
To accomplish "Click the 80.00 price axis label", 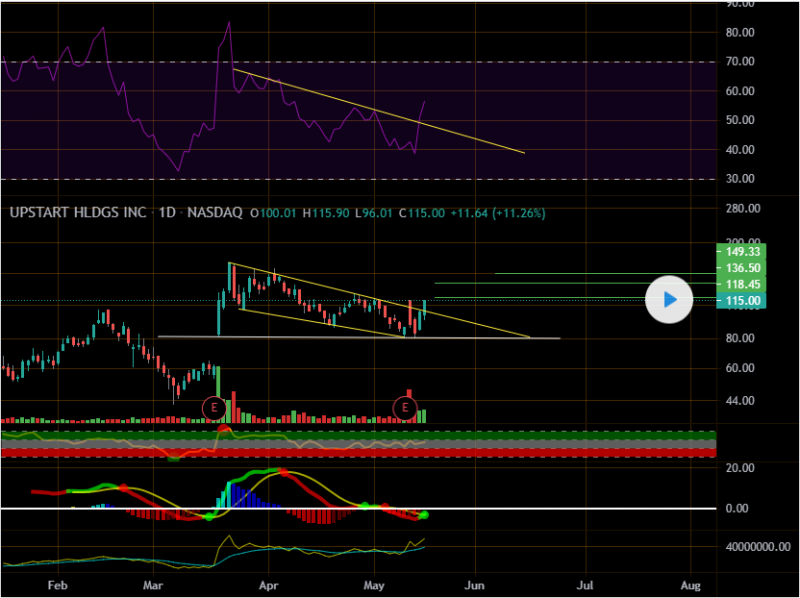I will 739,338.
